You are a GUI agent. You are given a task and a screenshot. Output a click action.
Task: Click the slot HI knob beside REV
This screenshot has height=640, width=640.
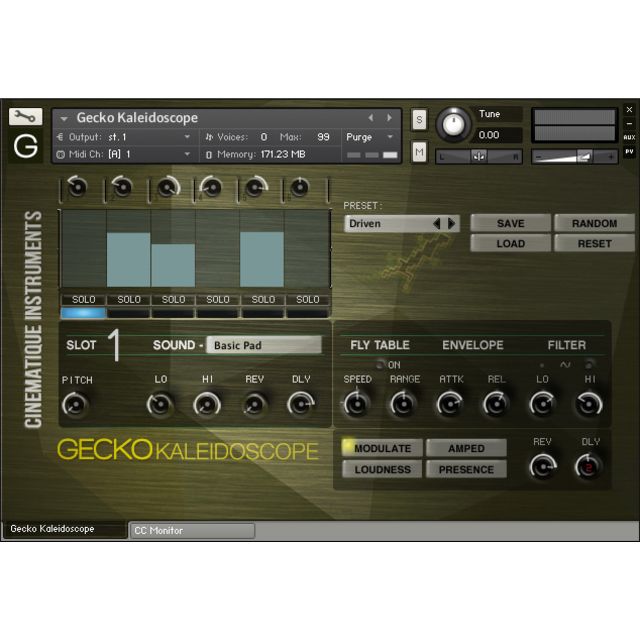click(x=207, y=404)
